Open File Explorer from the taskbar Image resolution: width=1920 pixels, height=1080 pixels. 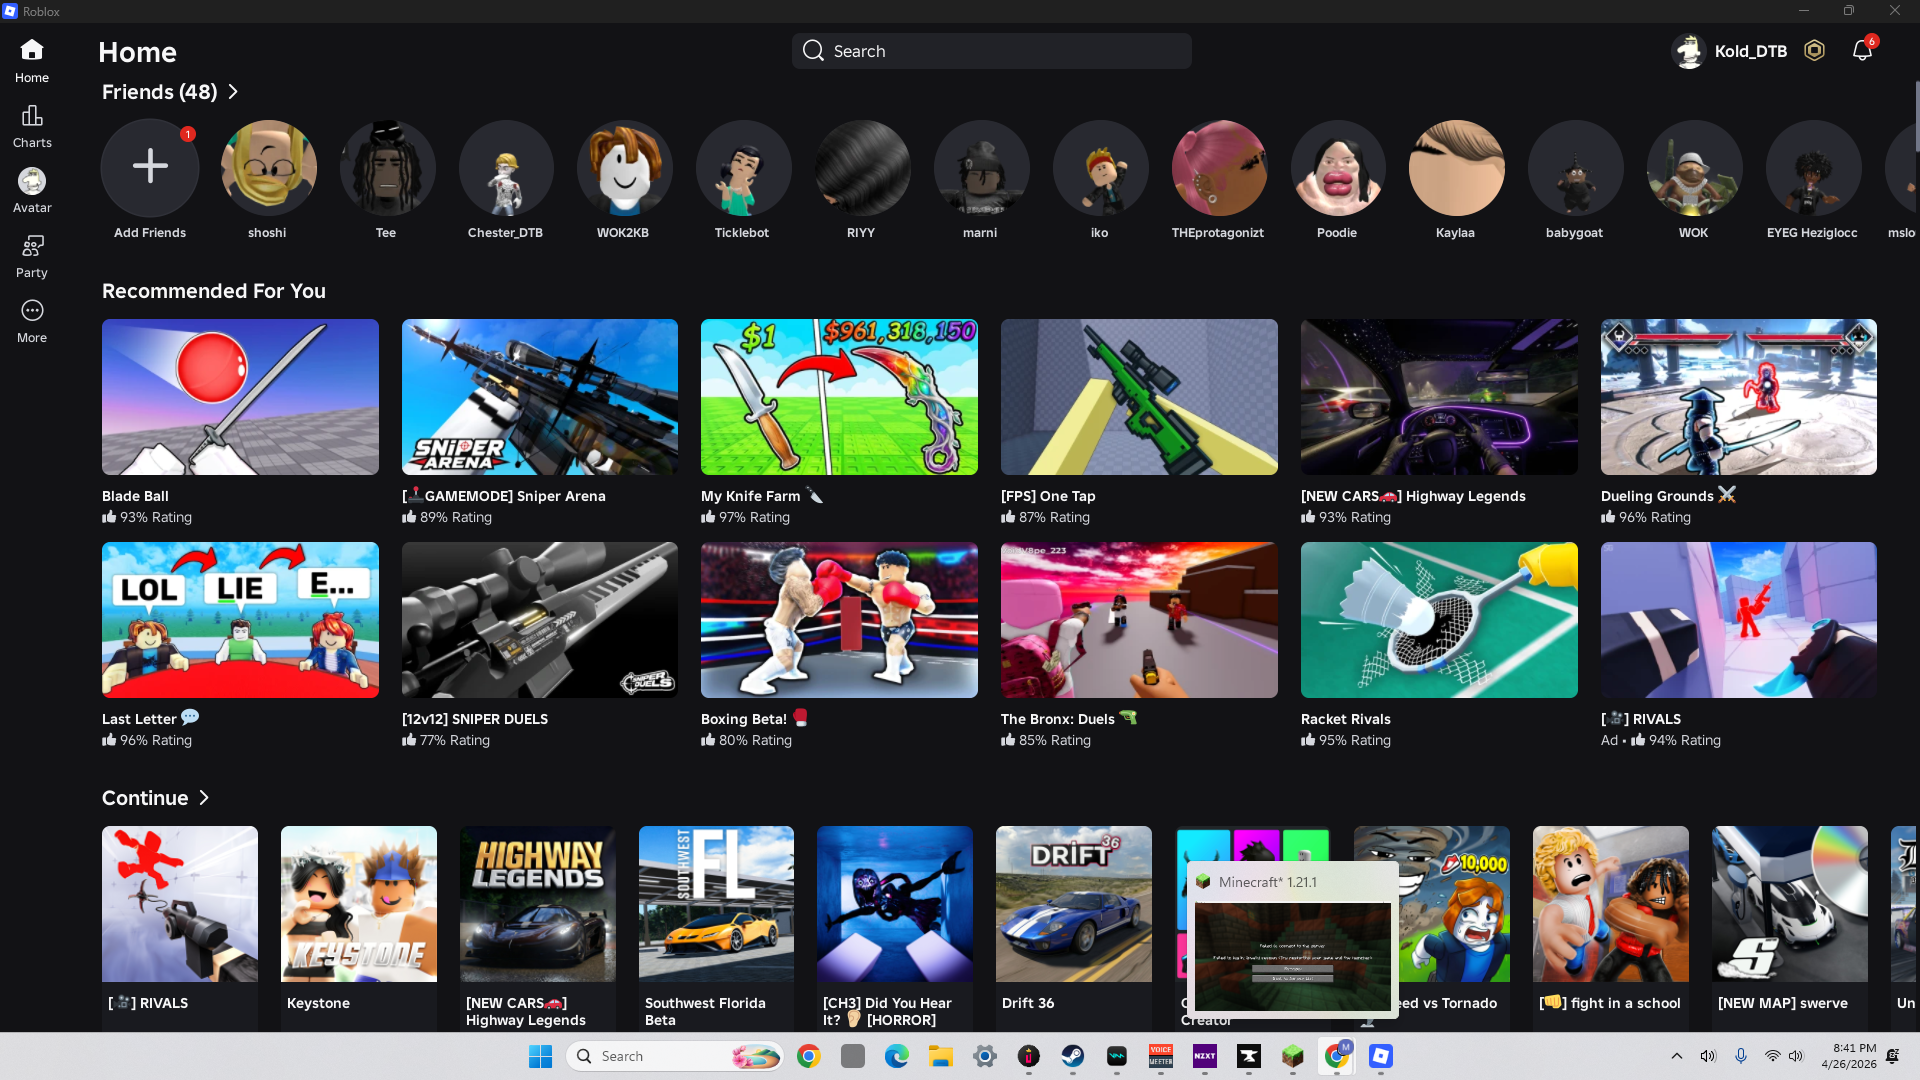tap(941, 1056)
